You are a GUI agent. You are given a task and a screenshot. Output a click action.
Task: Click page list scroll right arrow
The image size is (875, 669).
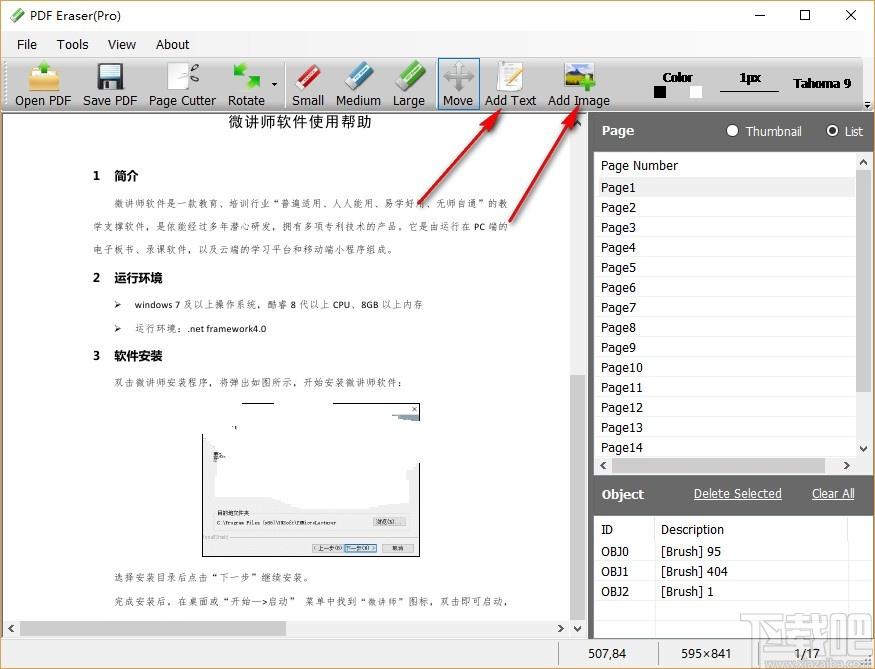847,465
